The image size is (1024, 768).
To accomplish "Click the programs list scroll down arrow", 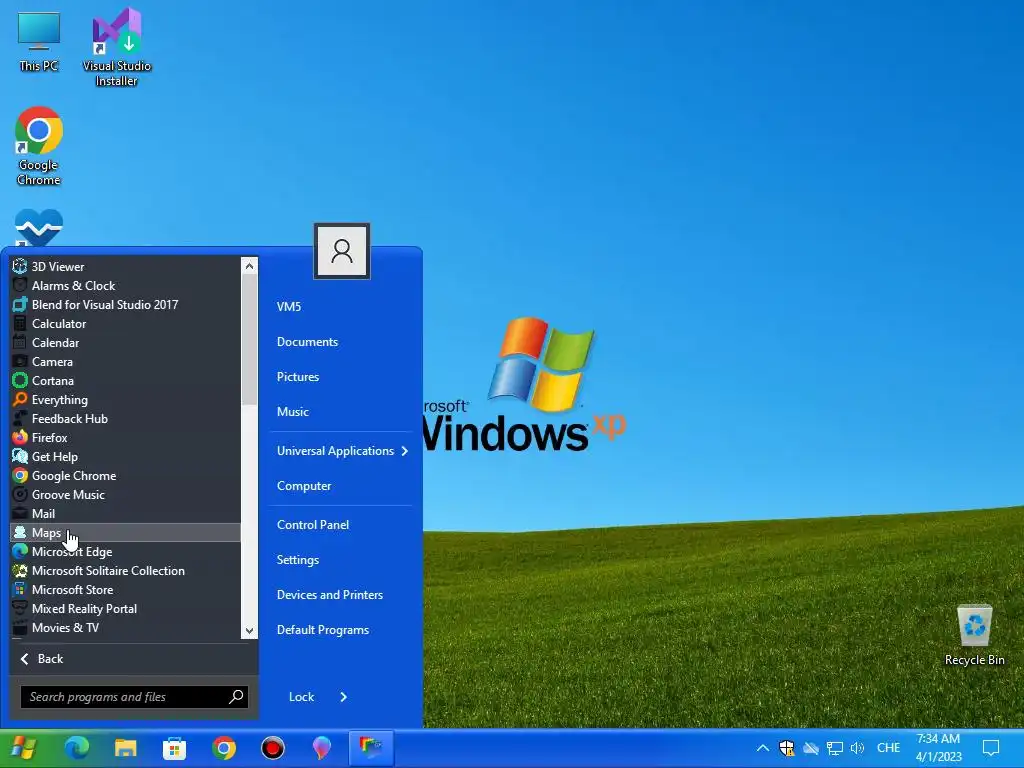I will point(249,630).
